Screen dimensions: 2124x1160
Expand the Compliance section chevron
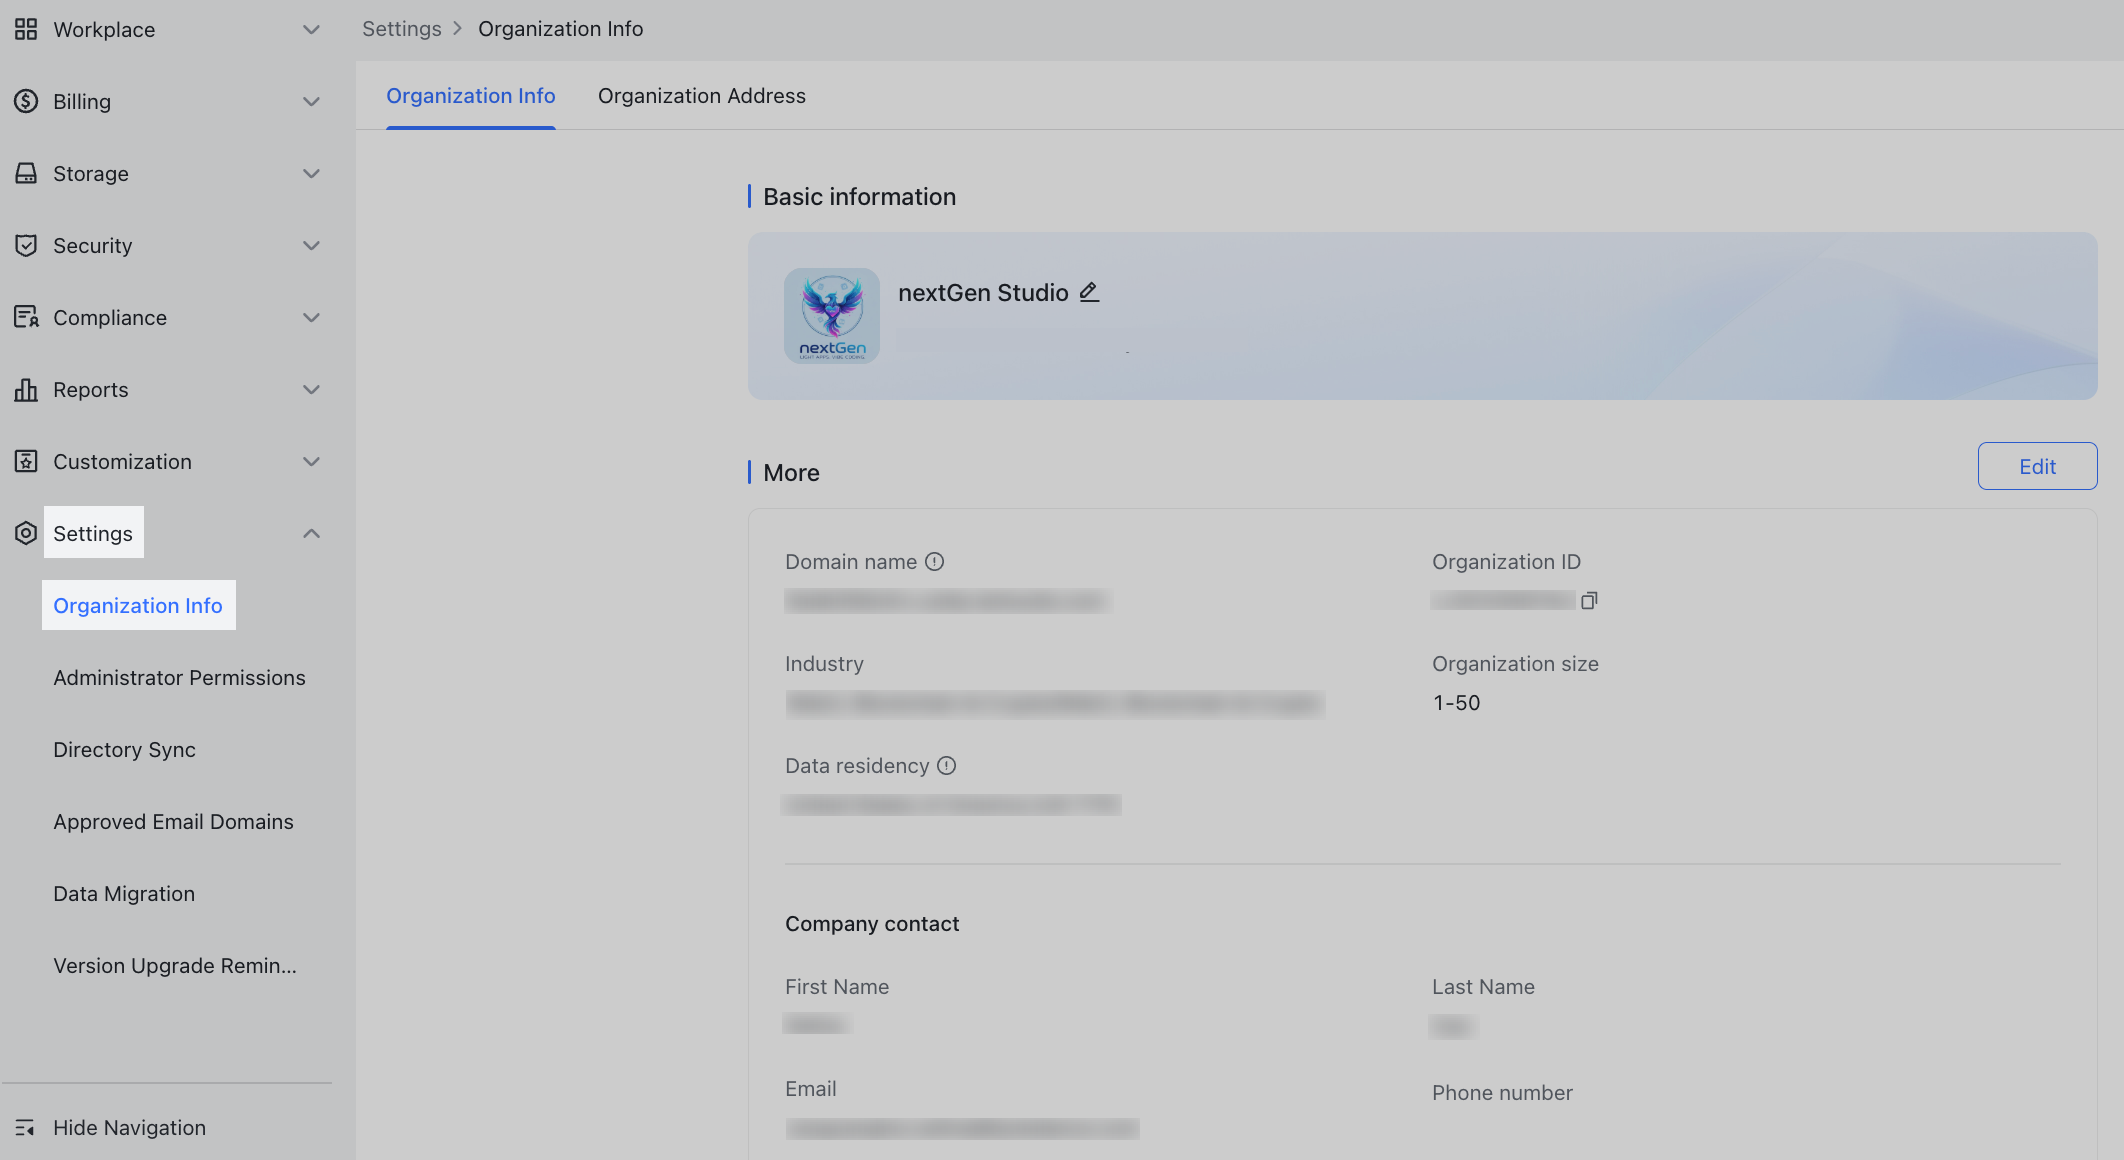(311, 317)
